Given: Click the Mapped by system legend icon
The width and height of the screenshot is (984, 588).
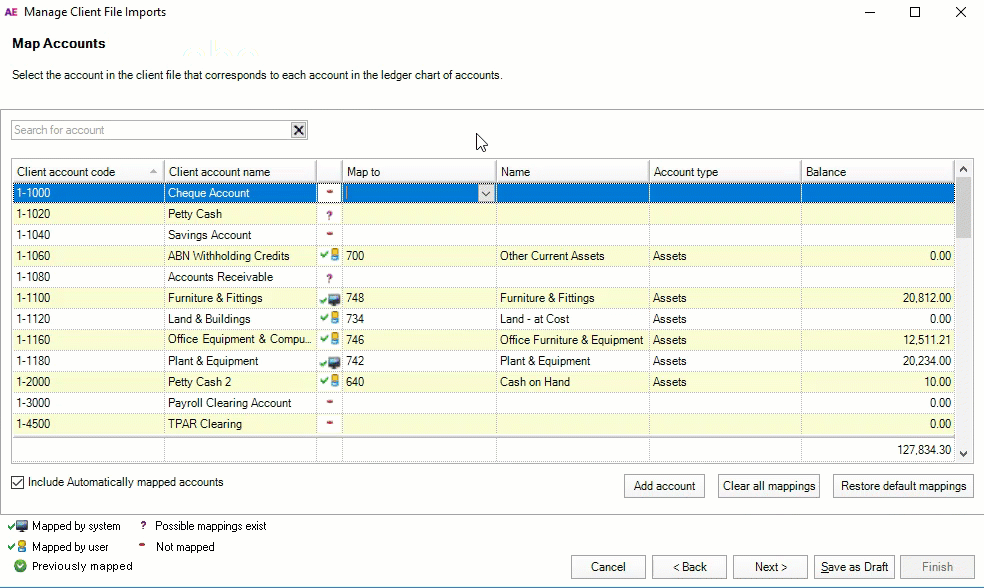Looking at the screenshot, I should (18, 525).
